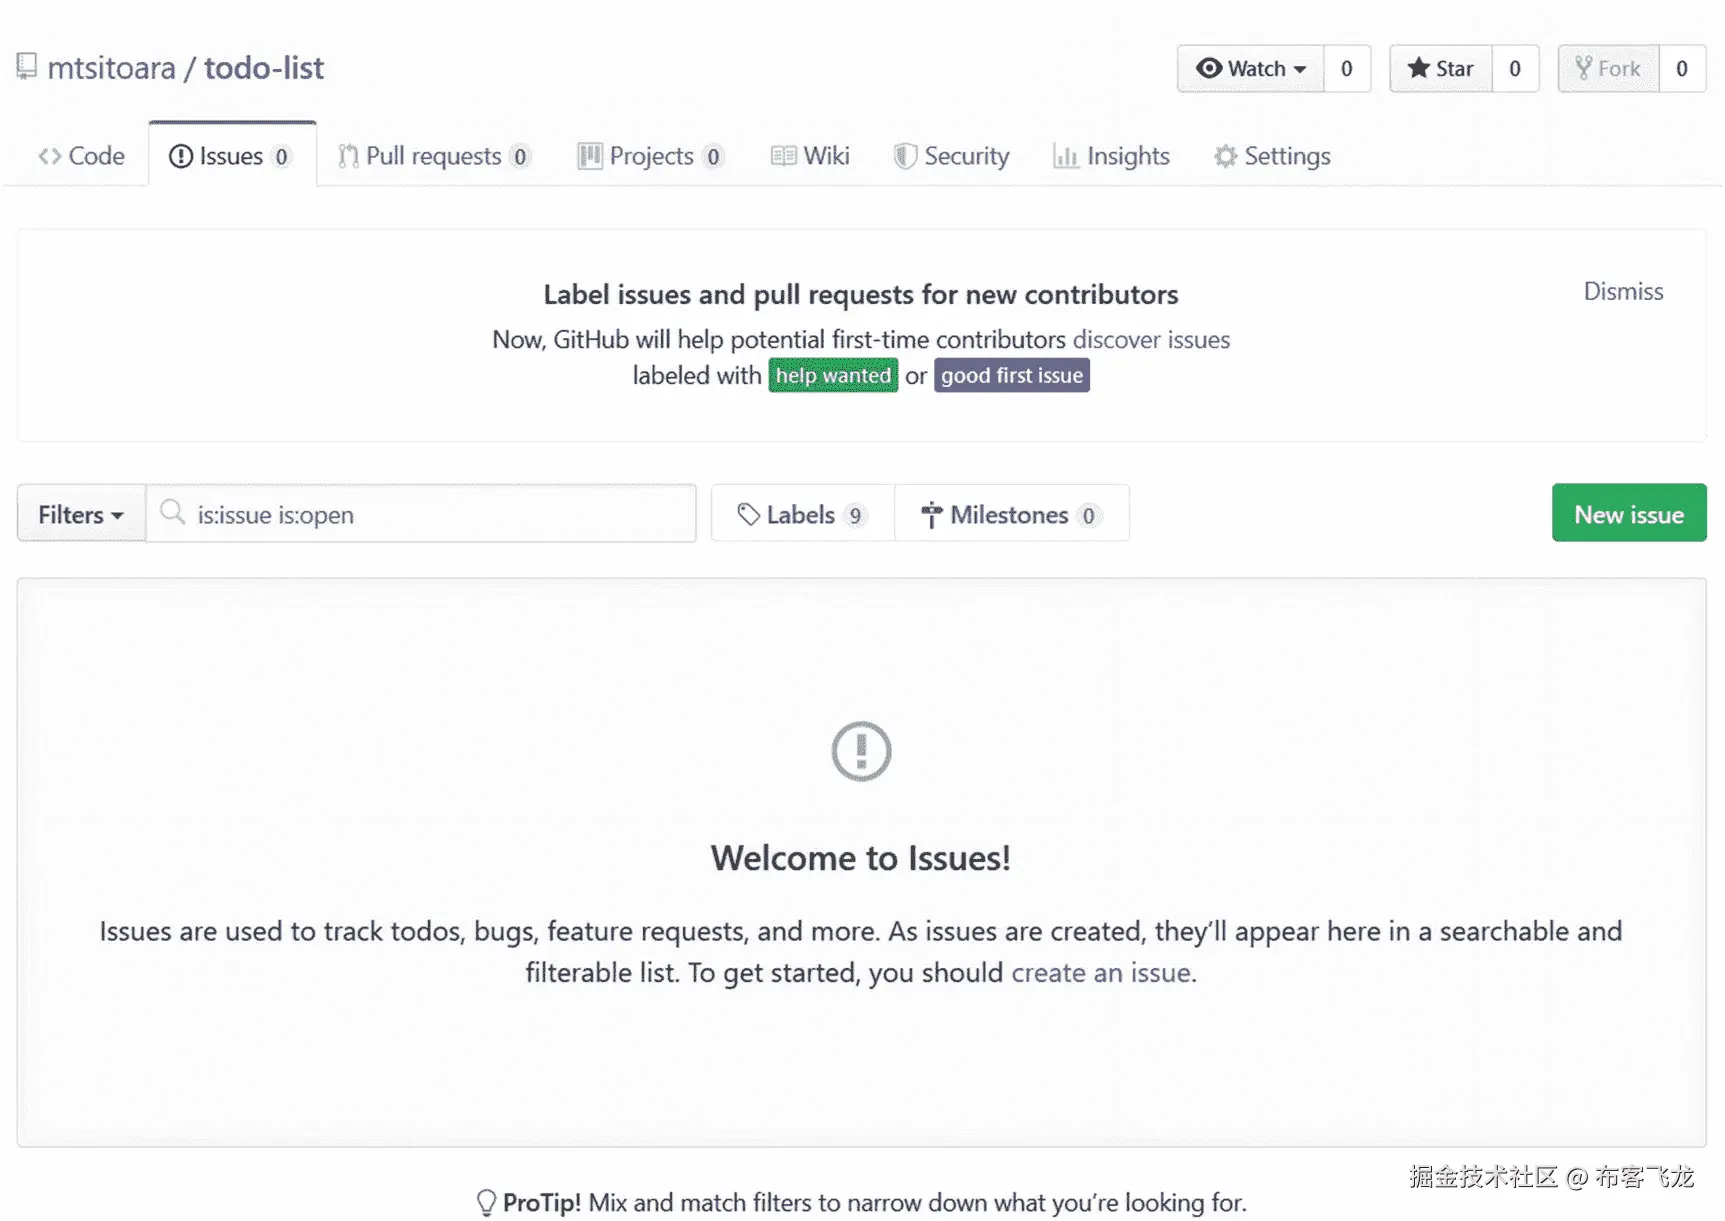Click the ProTip lightbulb icon

pos(486,1202)
